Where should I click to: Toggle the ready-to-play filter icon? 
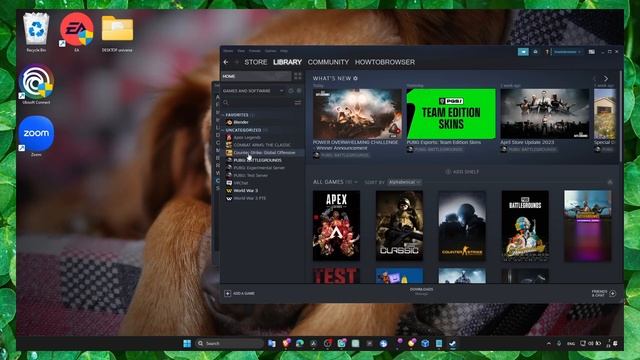click(x=299, y=91)
